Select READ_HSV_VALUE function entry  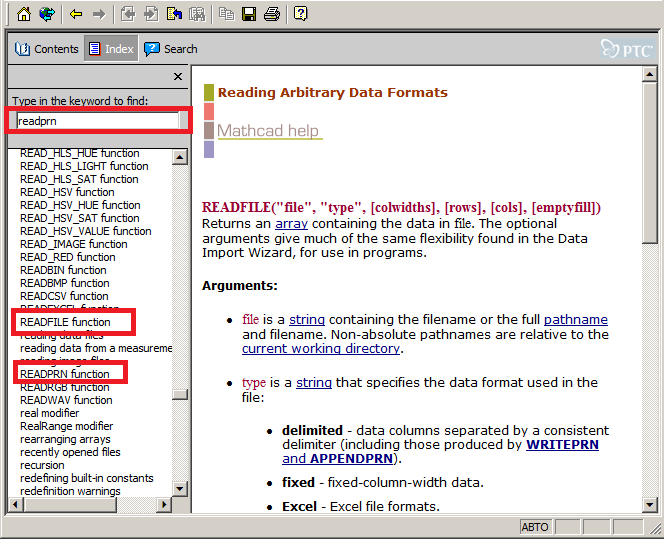click(86, 231)
